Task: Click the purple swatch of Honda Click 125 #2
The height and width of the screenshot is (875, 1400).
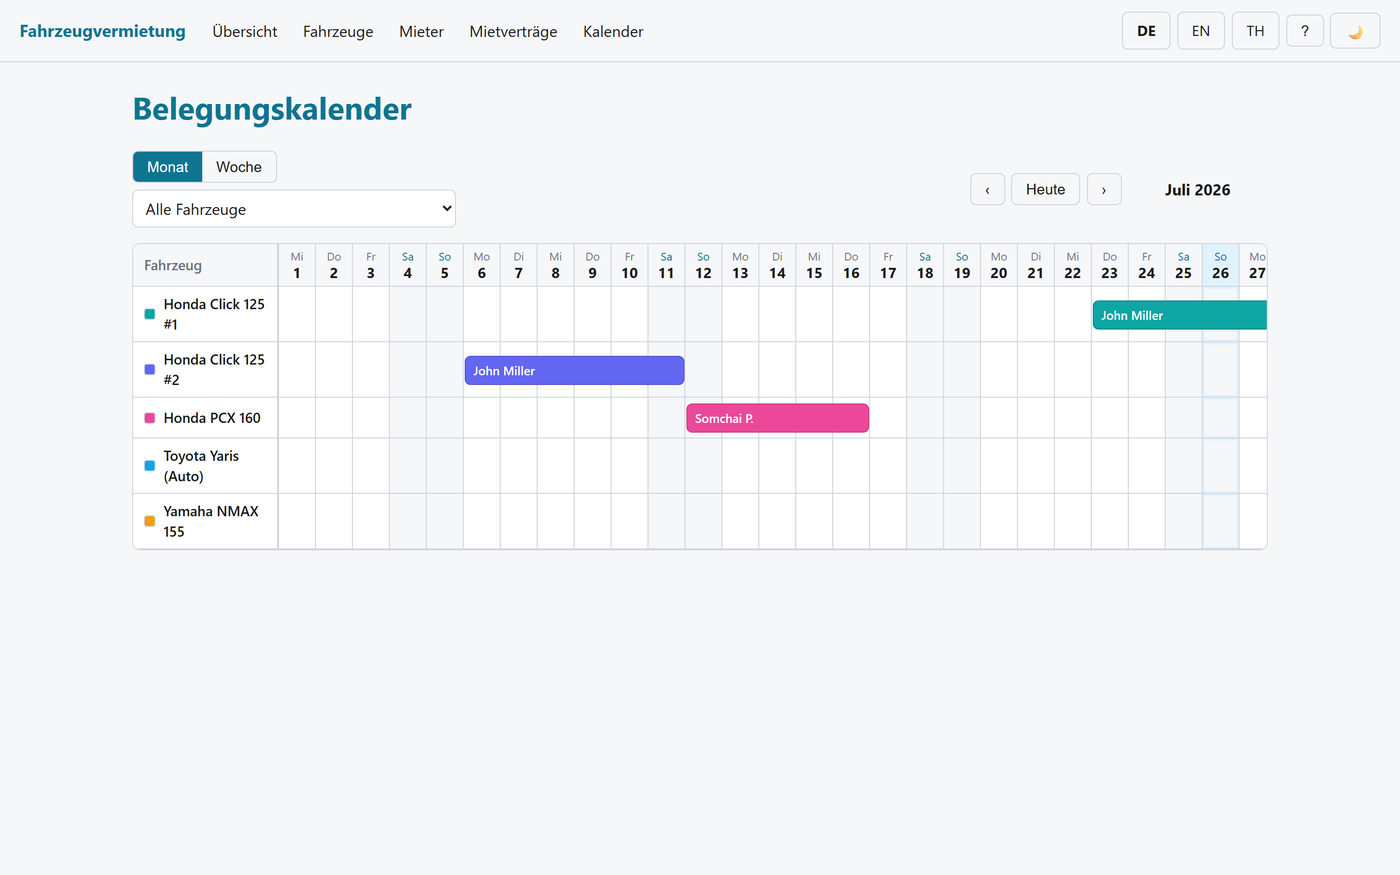Action: (150, 369)
